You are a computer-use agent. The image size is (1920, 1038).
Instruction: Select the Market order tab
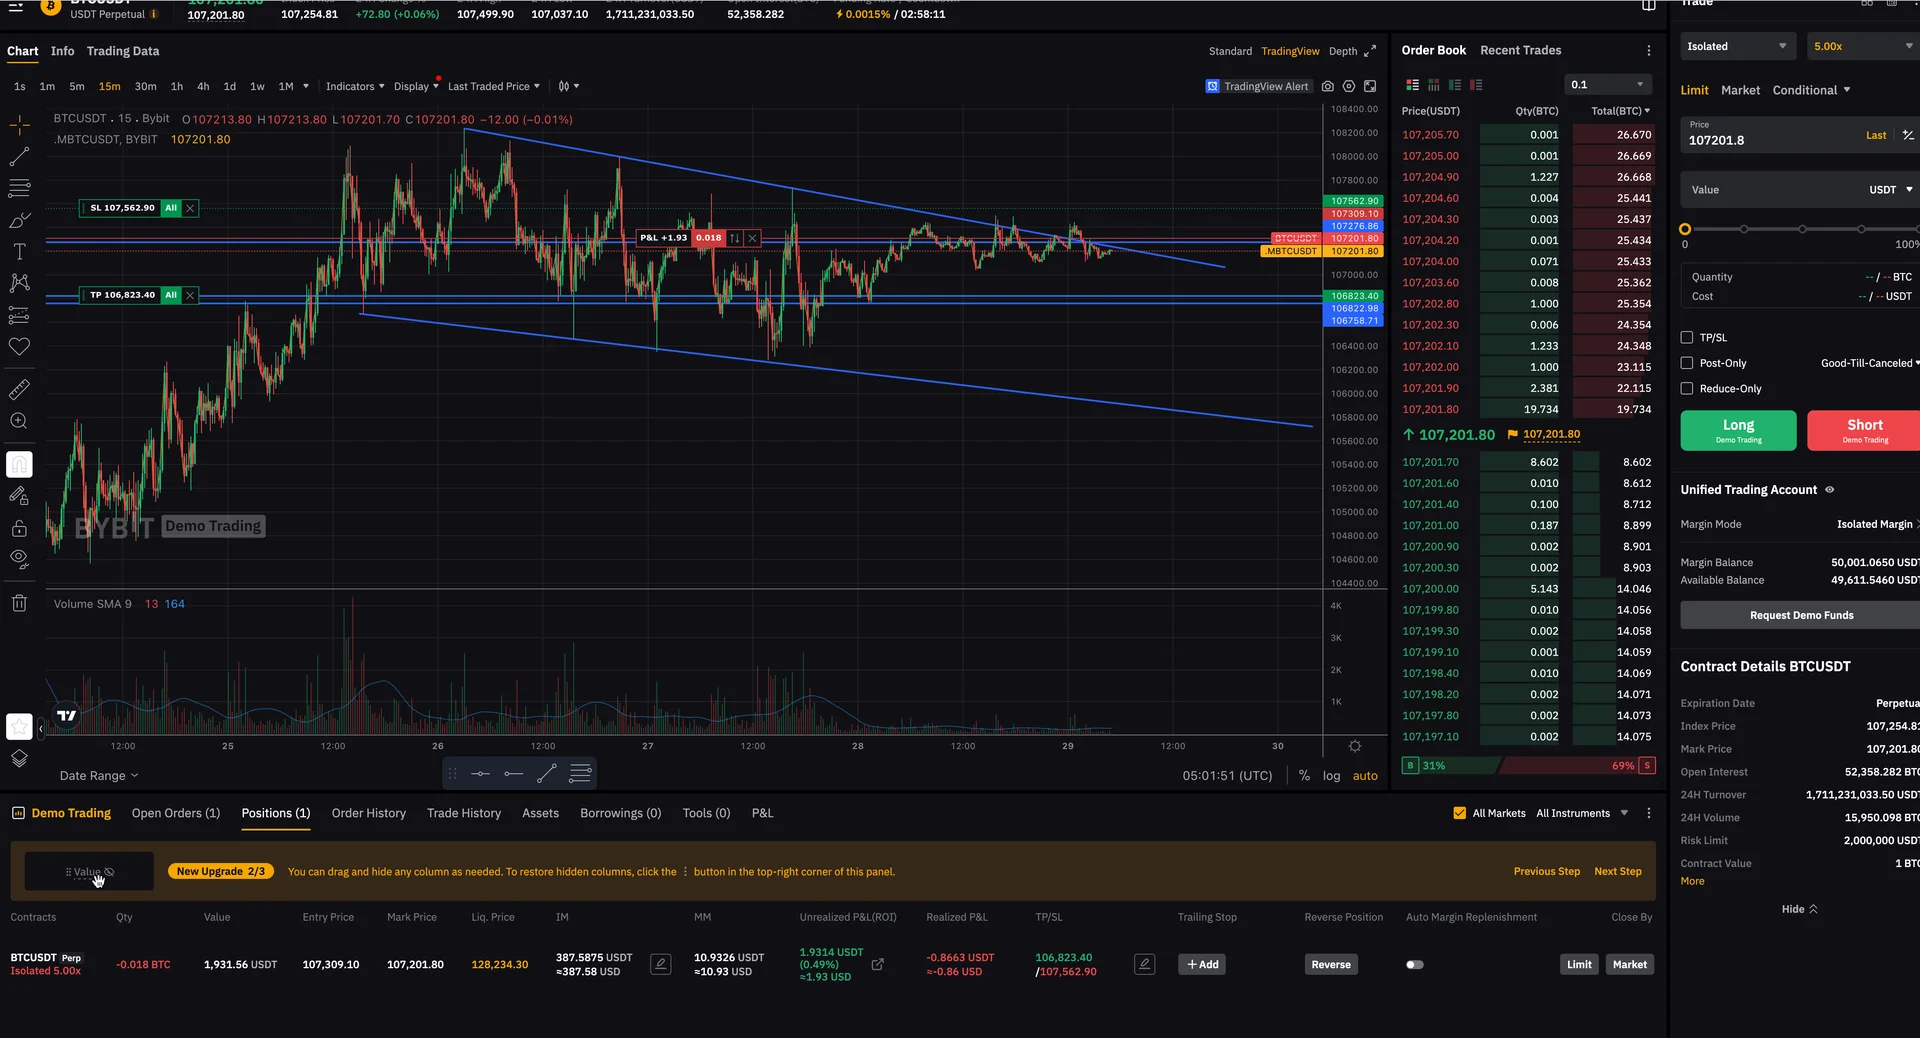point(1740,90)
